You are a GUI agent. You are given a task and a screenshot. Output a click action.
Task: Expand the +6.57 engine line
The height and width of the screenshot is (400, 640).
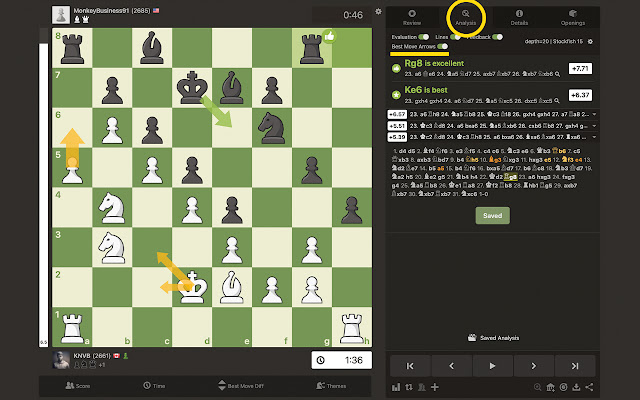[594, 114]
